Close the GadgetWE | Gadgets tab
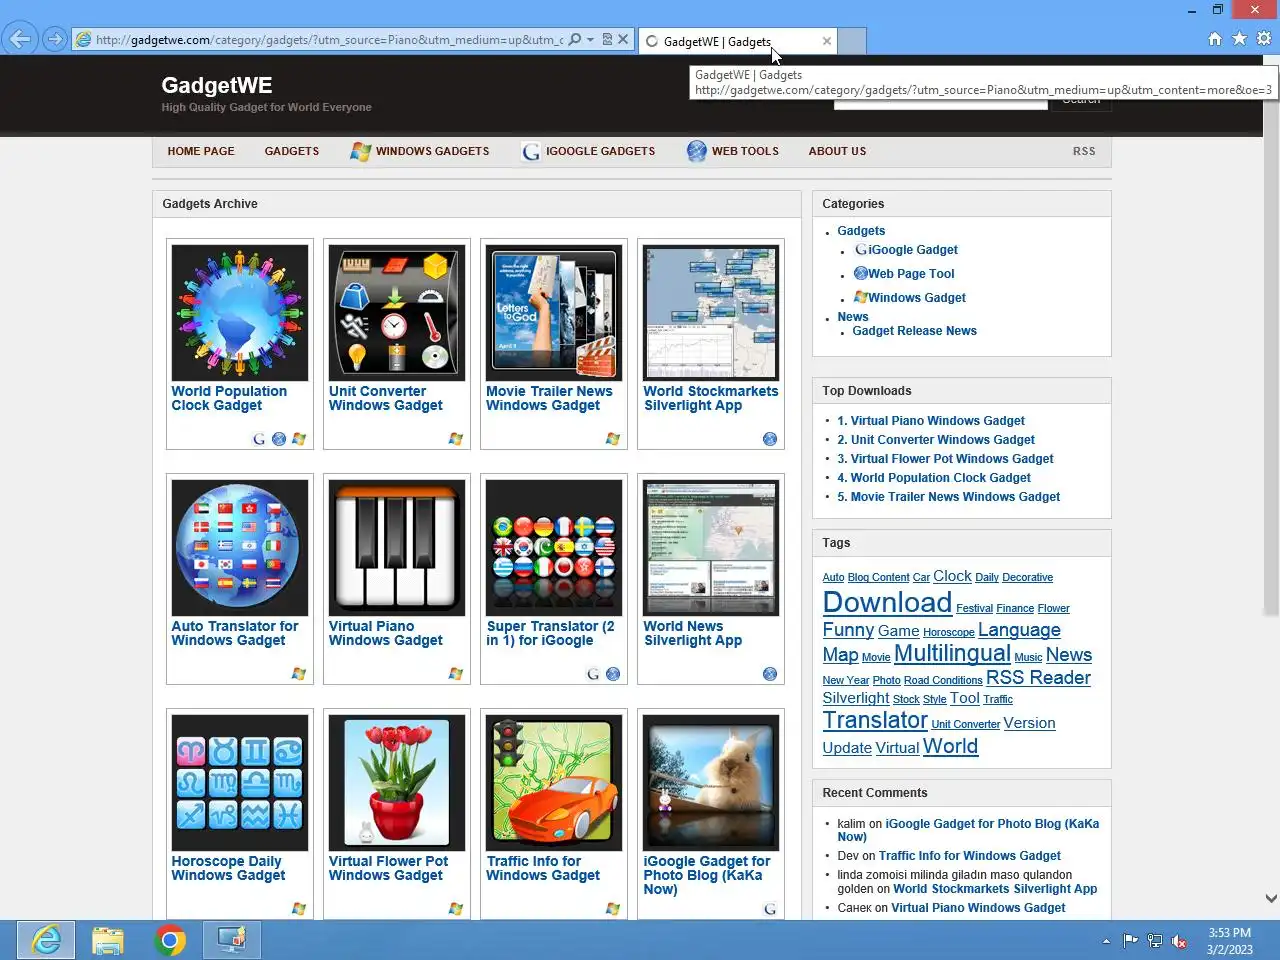The height and width of the screenshot is (960, 1280). (826, 41)
